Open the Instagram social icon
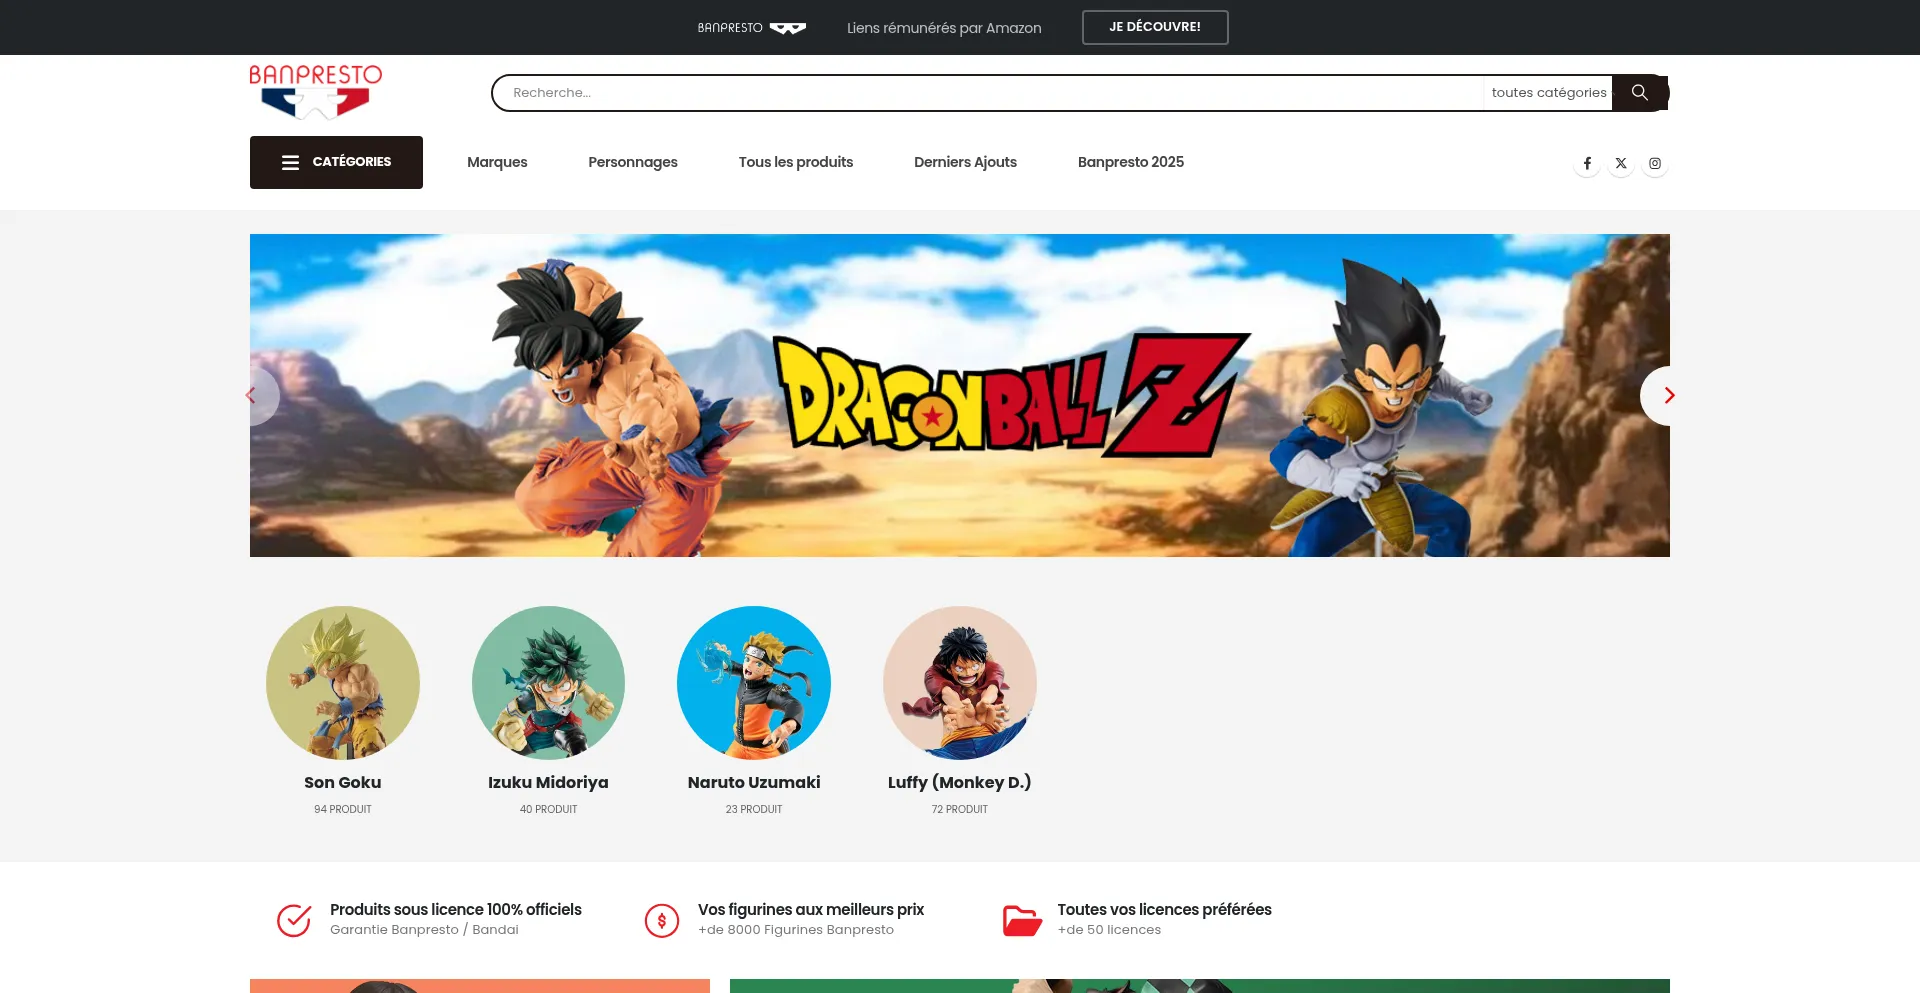 coord(1655,163)
